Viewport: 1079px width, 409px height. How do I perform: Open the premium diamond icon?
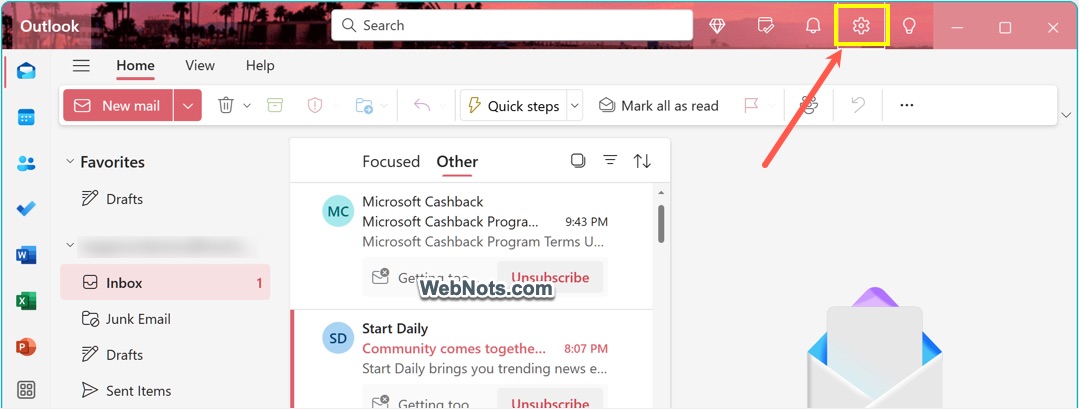[717, 26]
